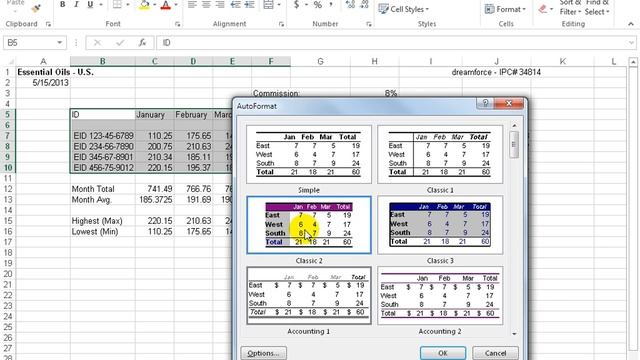Open Alignment group dialog launcher
This screenshot has height=360, width=640.
coord(281,24)
